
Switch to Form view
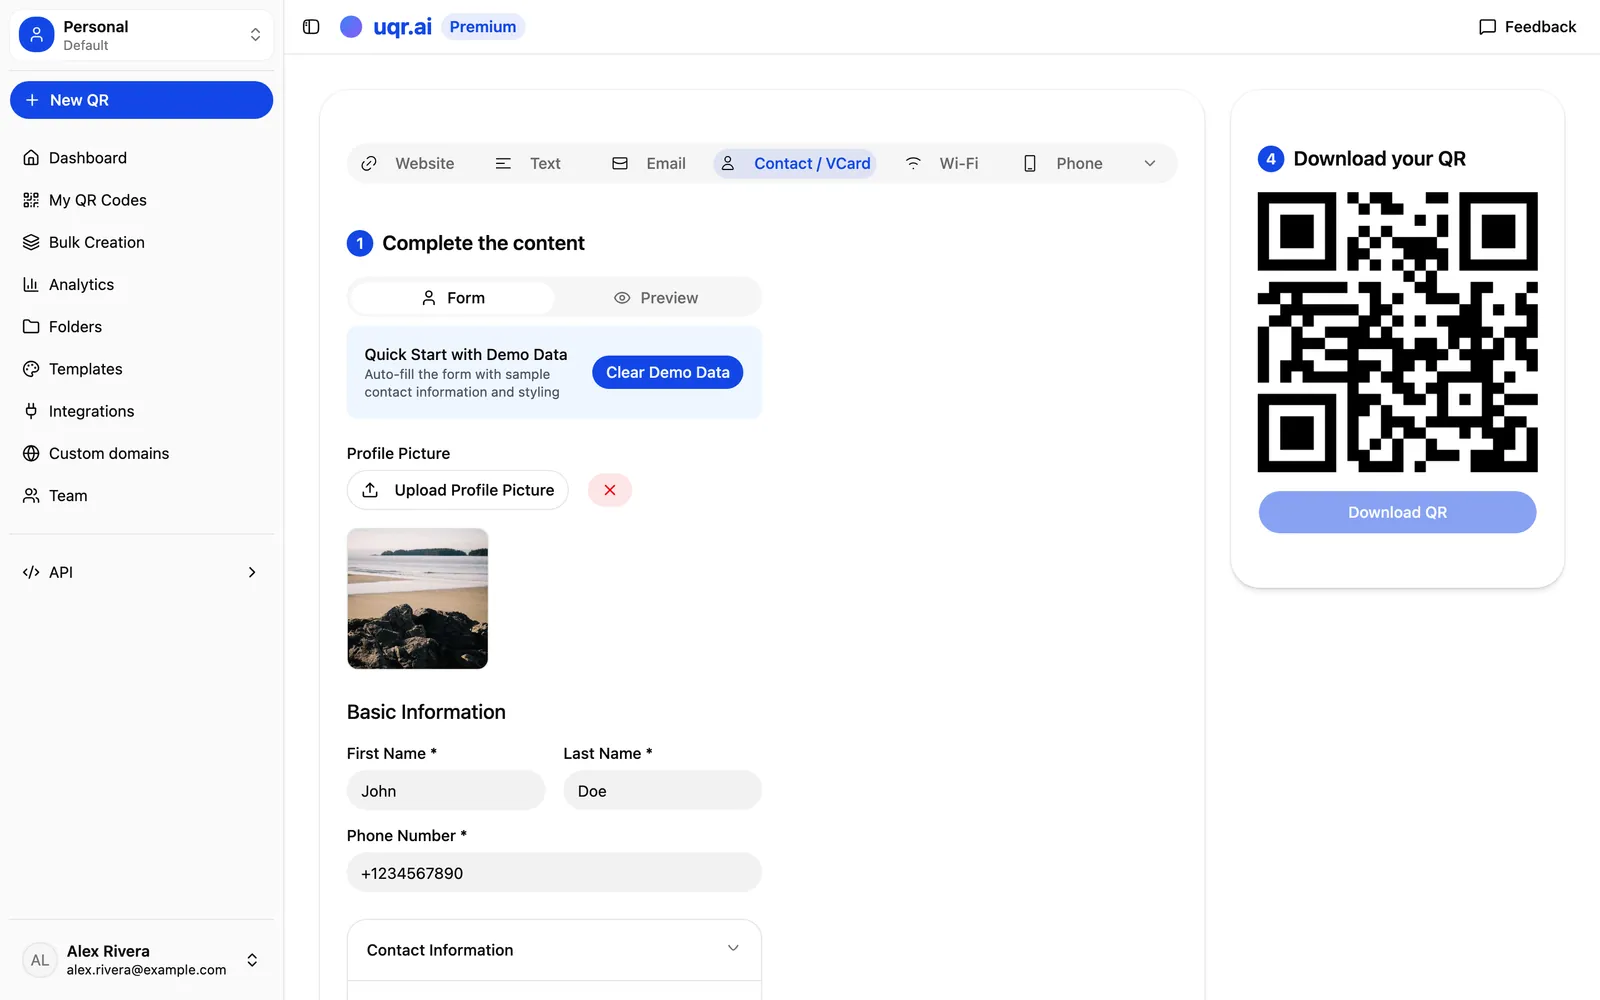coord(453,298)
